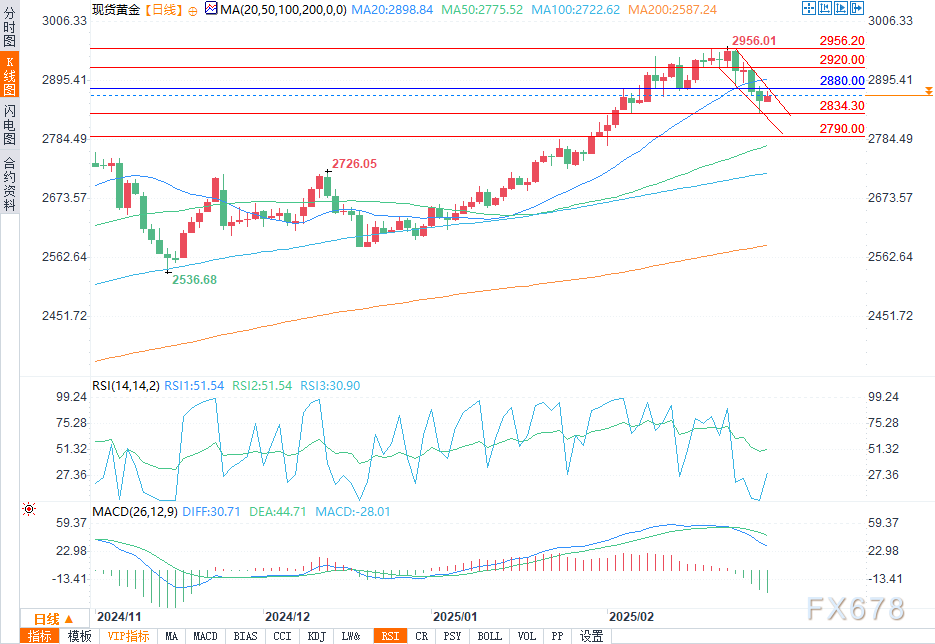The width and height of the screenshot is (935, 644).
Task: Switch to the 模板 bottom tab
Action: (x=78, y=636)
